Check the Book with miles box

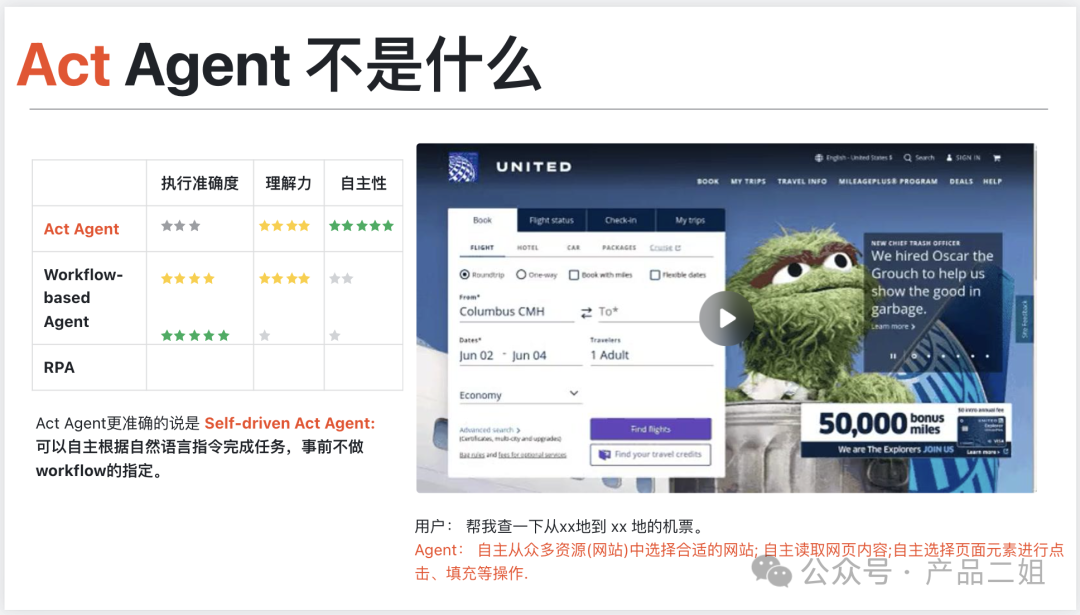(x=574, y=275)
